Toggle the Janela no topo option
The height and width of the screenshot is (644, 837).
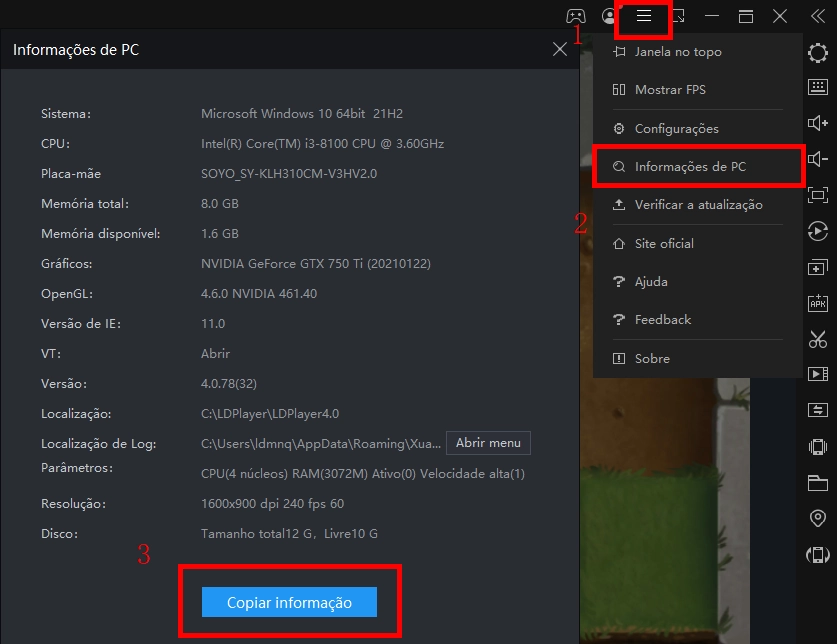click(x=678, y=52)
